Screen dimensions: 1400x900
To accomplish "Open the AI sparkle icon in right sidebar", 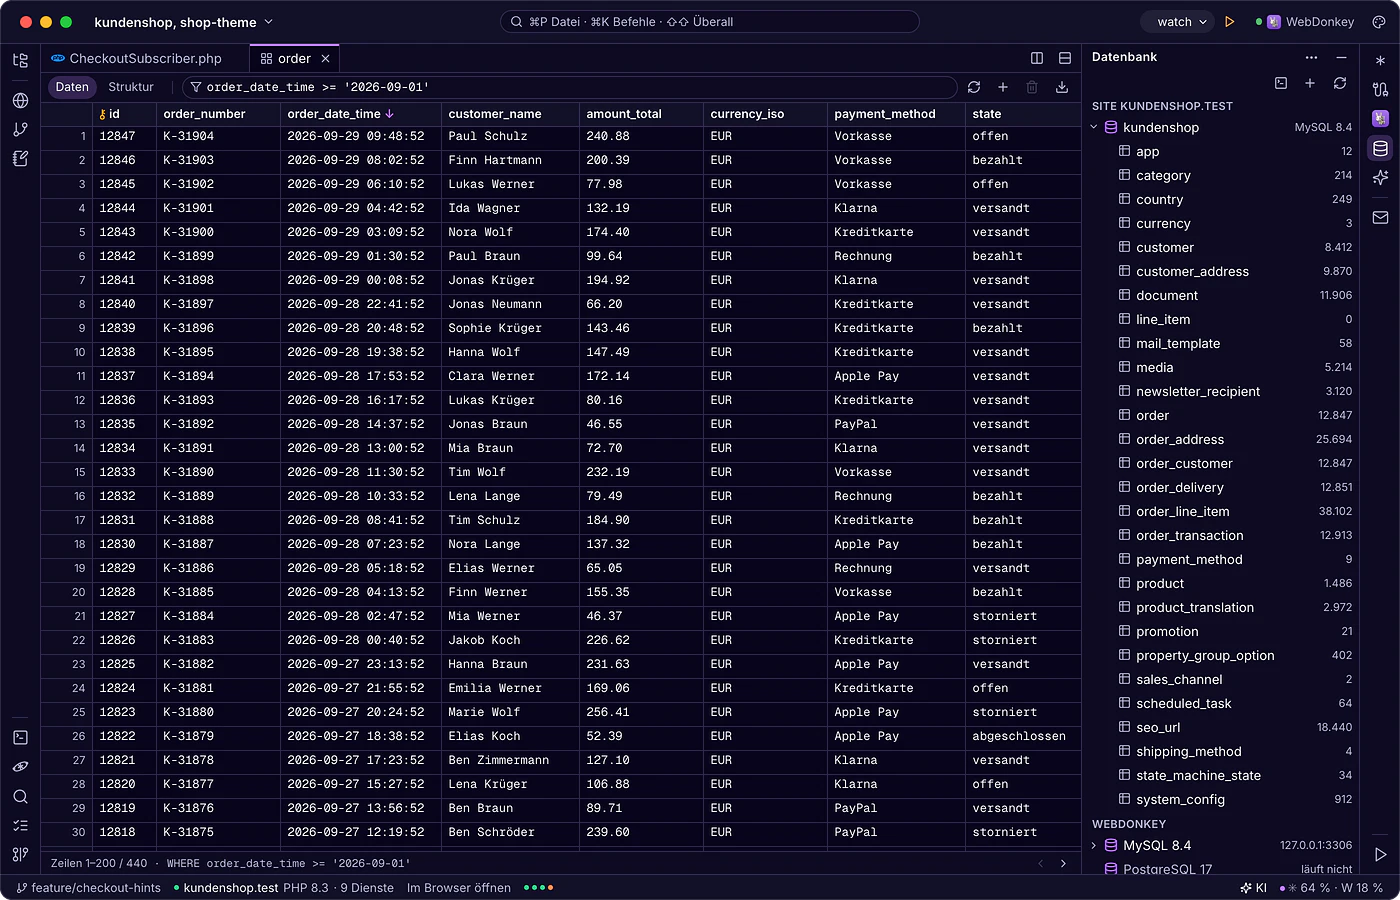I will (1380, 177).
